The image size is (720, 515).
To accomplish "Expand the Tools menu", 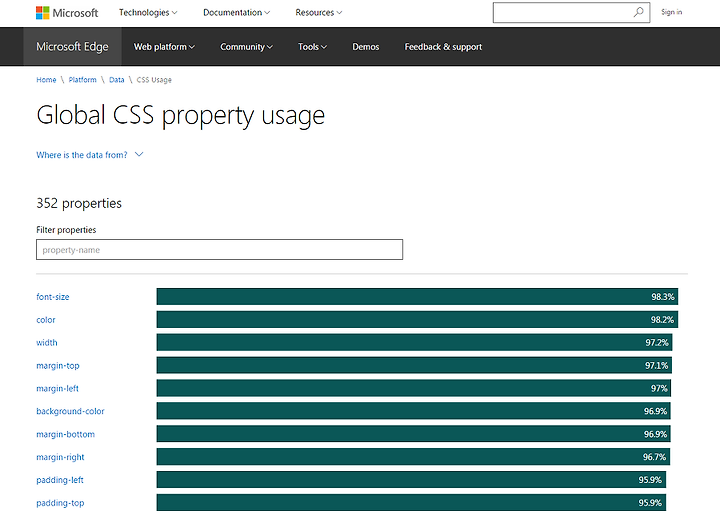I will coord(312,47).
